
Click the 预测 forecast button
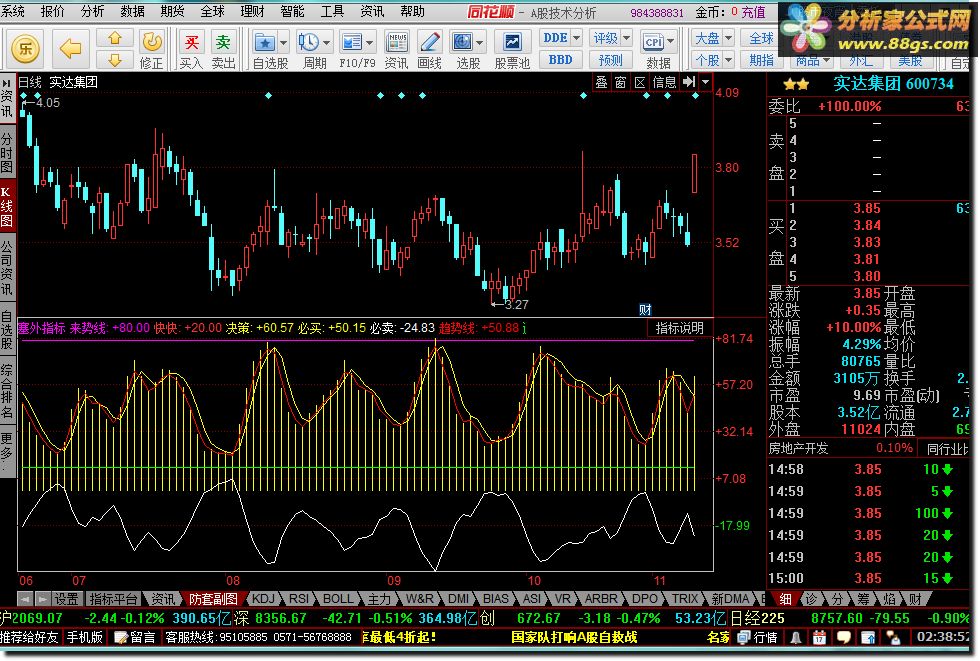tap(611, 60)
